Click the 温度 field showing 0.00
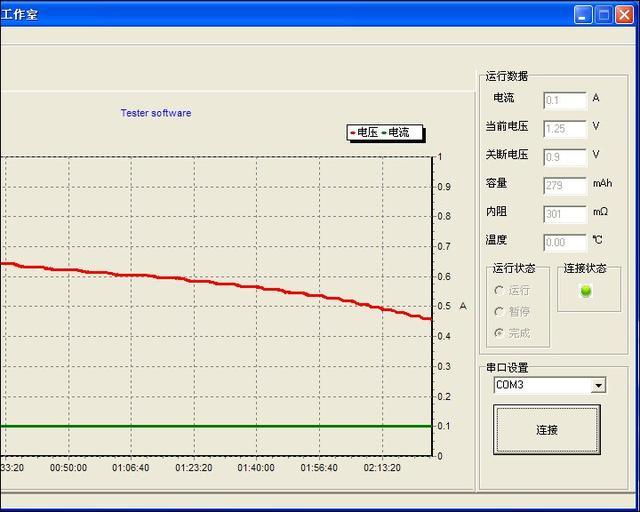This screenshot has height=512, width=640. 564,242
